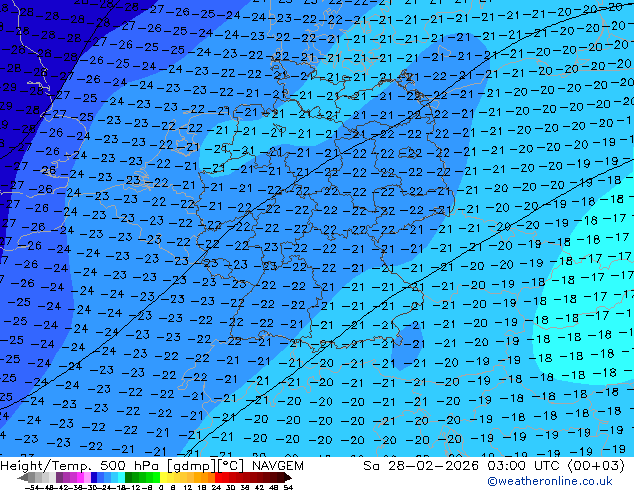634x490 pixels.
Task: Click the dark right arrow of the color scale
Action: pos(288,477)
